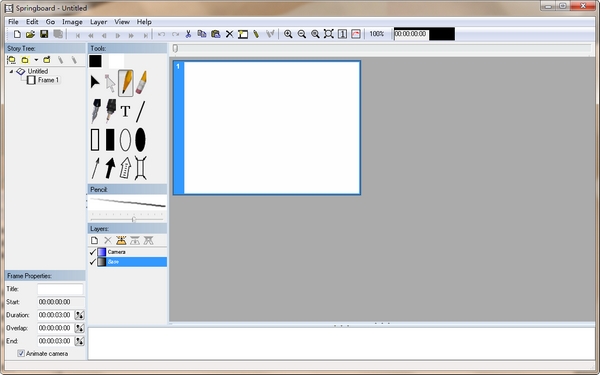Click the add folder icon in Story Tree
This screenshot has height=375, width=600.
pyautogui.click(x=25, y=60)
